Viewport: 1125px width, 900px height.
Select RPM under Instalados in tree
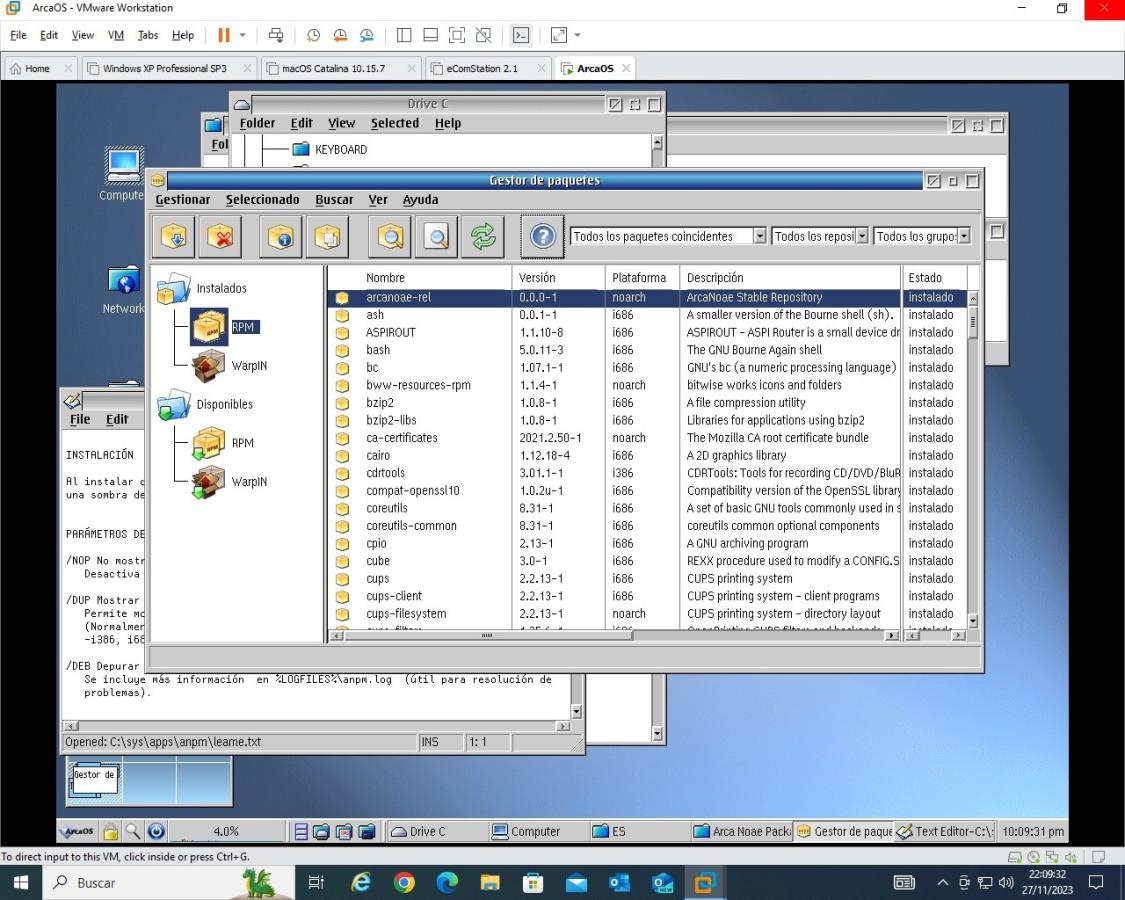[x=242, y=327]
